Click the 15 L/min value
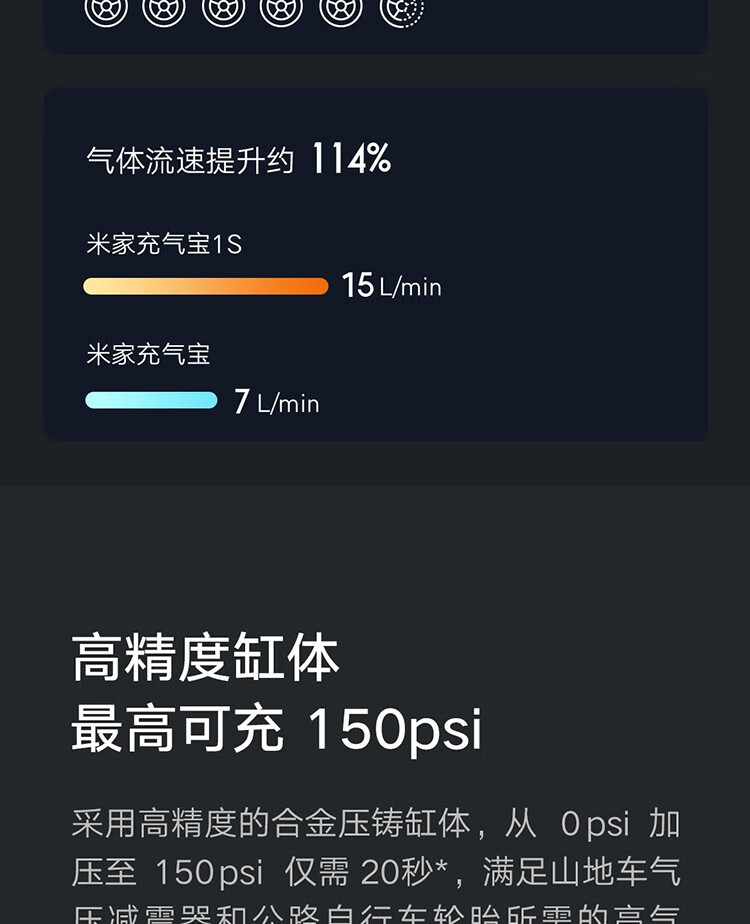The height and width of the screenshot is (924, 750). coord(391,286)
